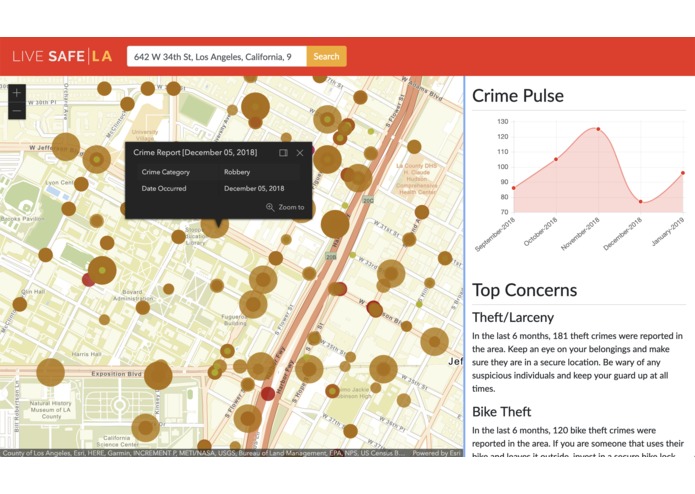Click the map zoom in plus button
This screenshot has height=494, width=695.
17,93
